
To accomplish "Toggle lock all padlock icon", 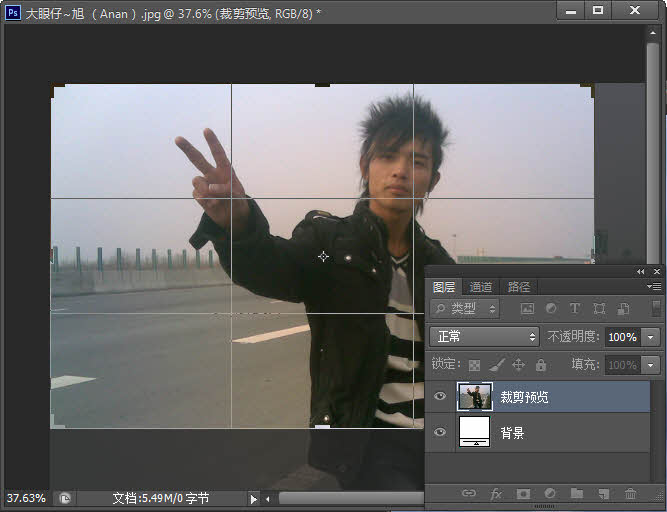I will pyautogui.click(x=541, y=366).
